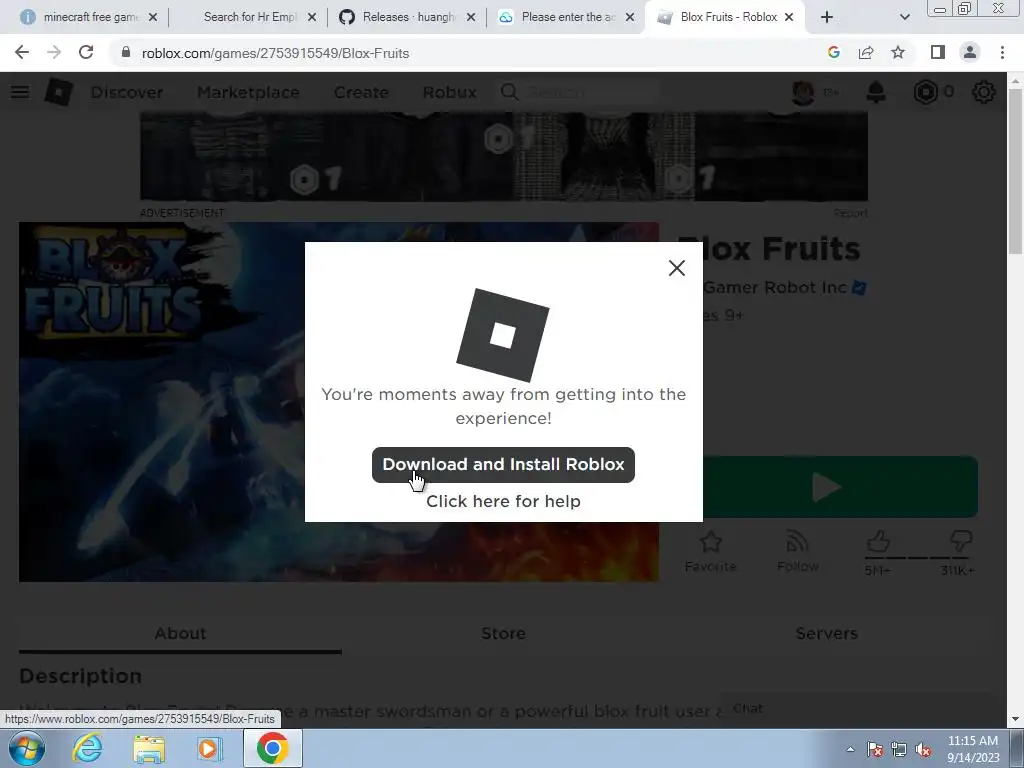Favorite the game with the star icon
The height and width of the screenshot is (768, 1024).
coord(711,552)
